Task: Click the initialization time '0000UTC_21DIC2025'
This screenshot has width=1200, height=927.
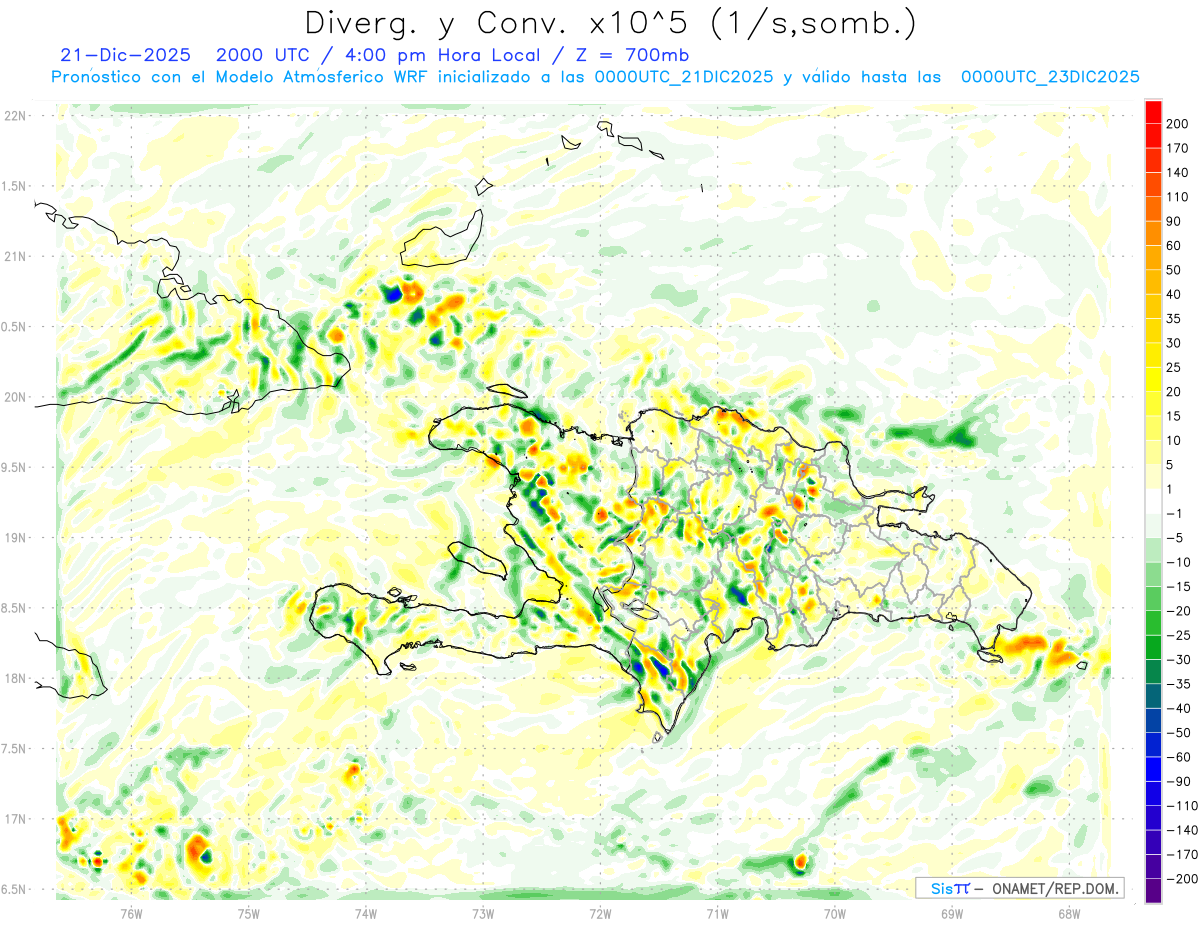Action: click(683, 76)
